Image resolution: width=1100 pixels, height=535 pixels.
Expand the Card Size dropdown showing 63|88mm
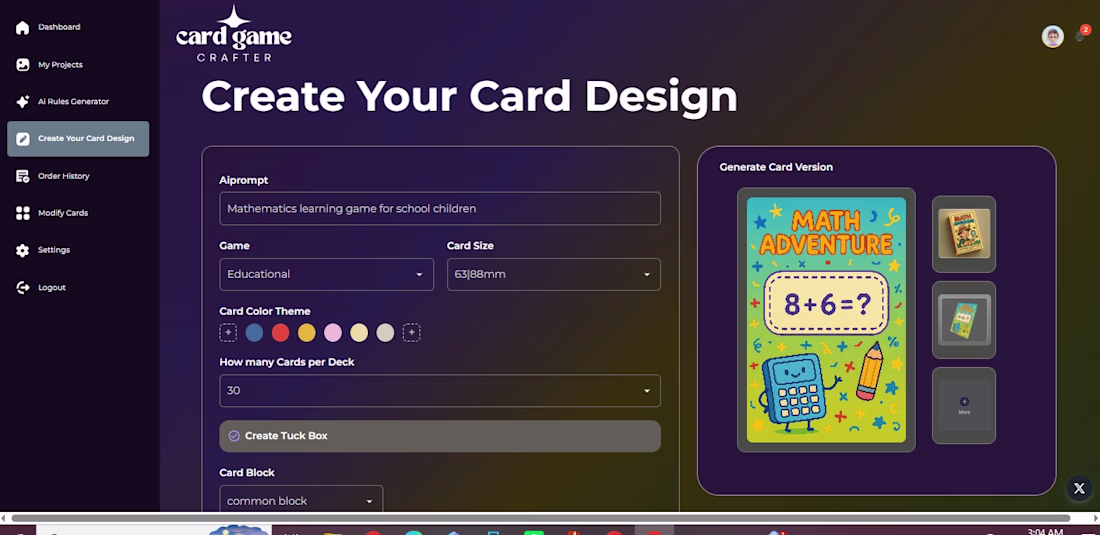pyautogui.click(x=554, y=274)
